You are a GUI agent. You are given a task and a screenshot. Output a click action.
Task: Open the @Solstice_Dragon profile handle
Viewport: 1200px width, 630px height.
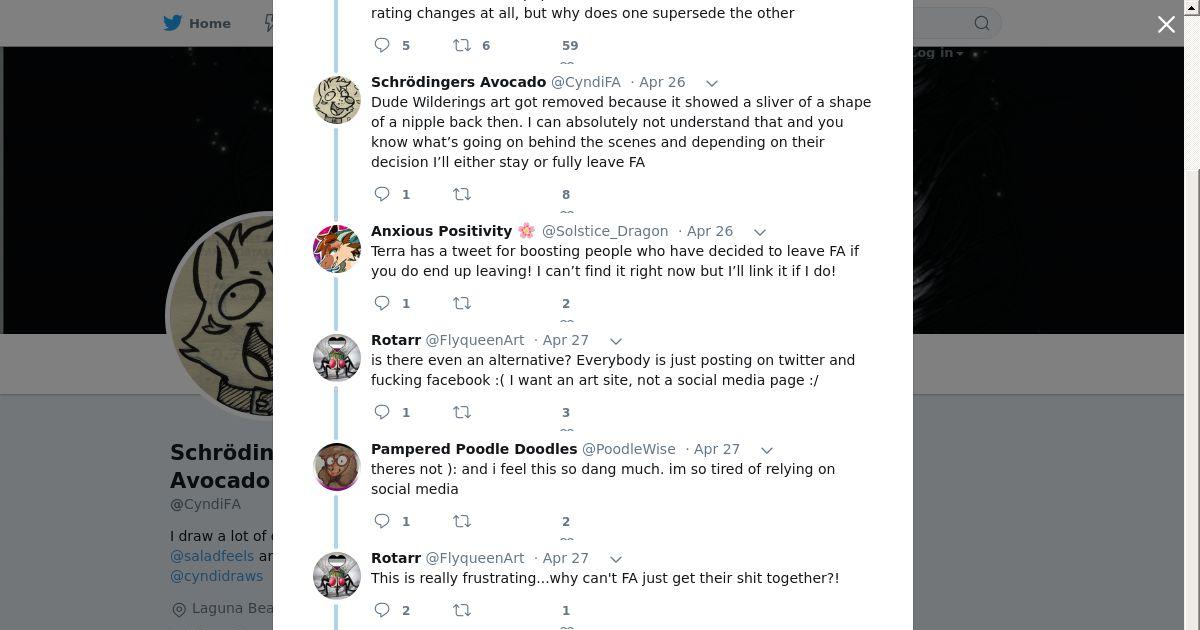click(605, 231)
